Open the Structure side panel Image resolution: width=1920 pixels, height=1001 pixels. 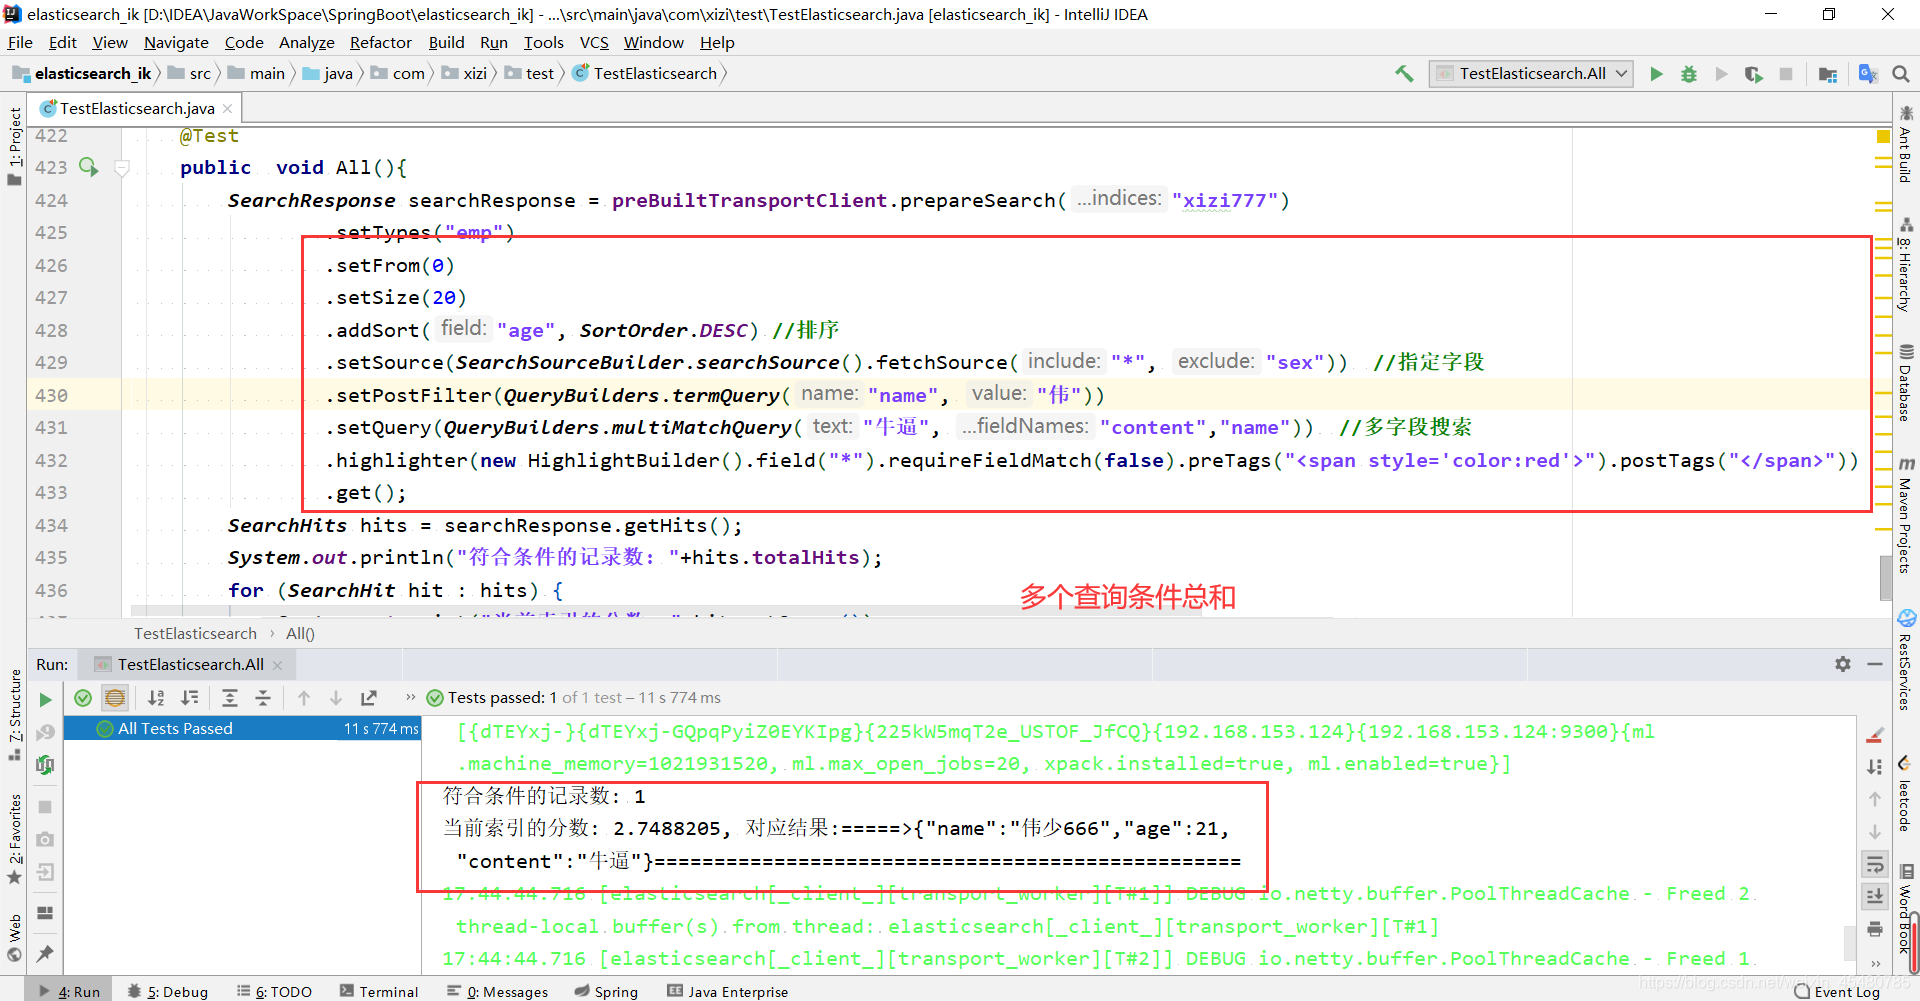(x=14, y=715)
